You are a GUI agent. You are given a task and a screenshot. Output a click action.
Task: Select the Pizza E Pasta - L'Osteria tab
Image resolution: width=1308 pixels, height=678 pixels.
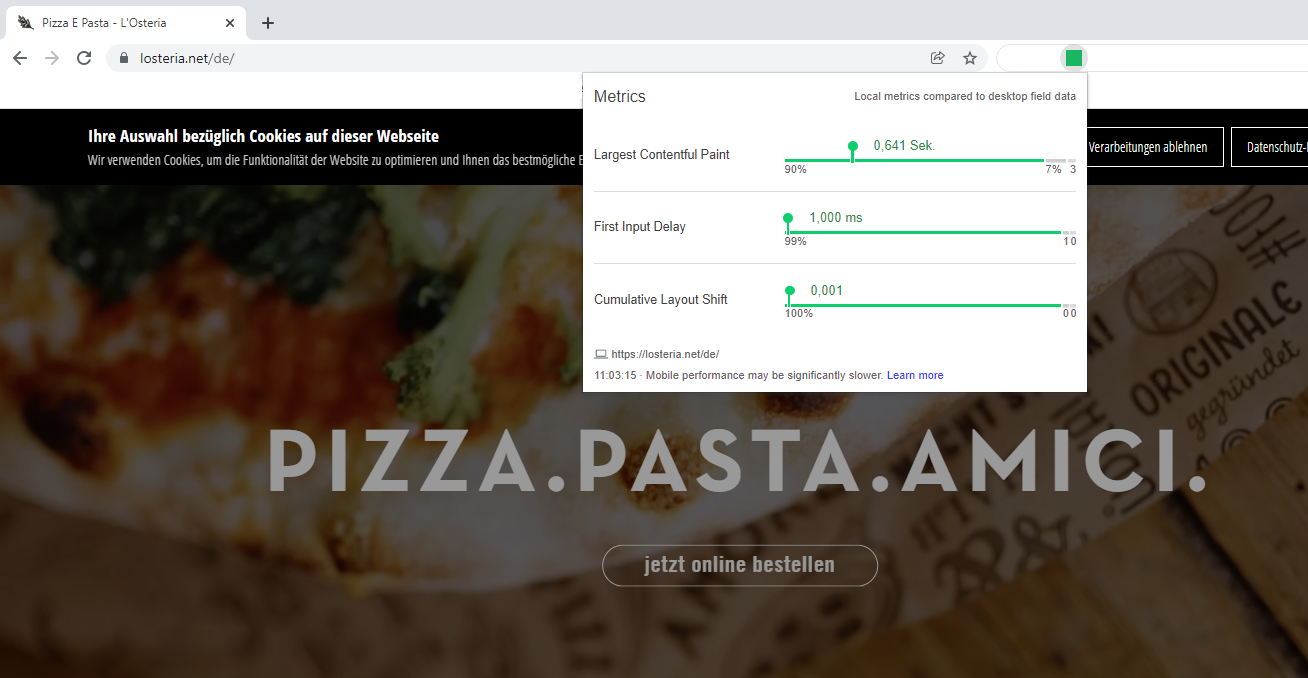tap(125, 23)
